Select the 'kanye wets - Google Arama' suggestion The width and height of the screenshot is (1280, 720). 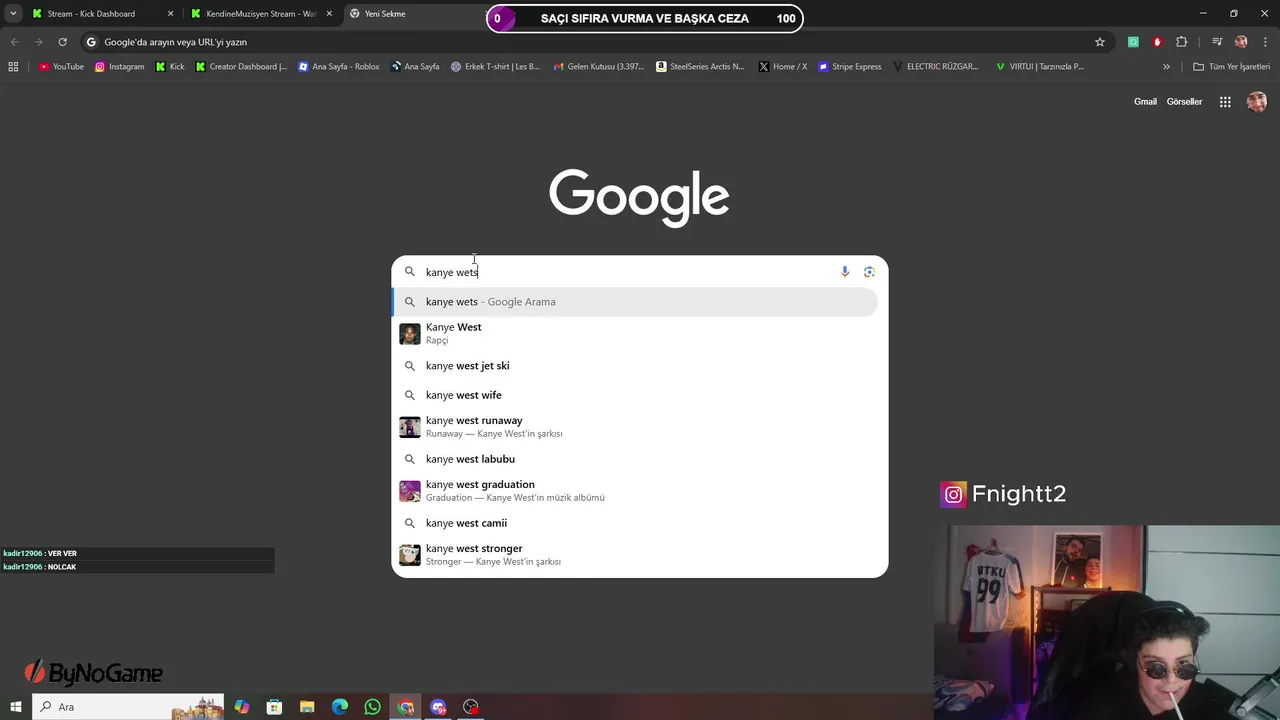(x=635, y=302)
